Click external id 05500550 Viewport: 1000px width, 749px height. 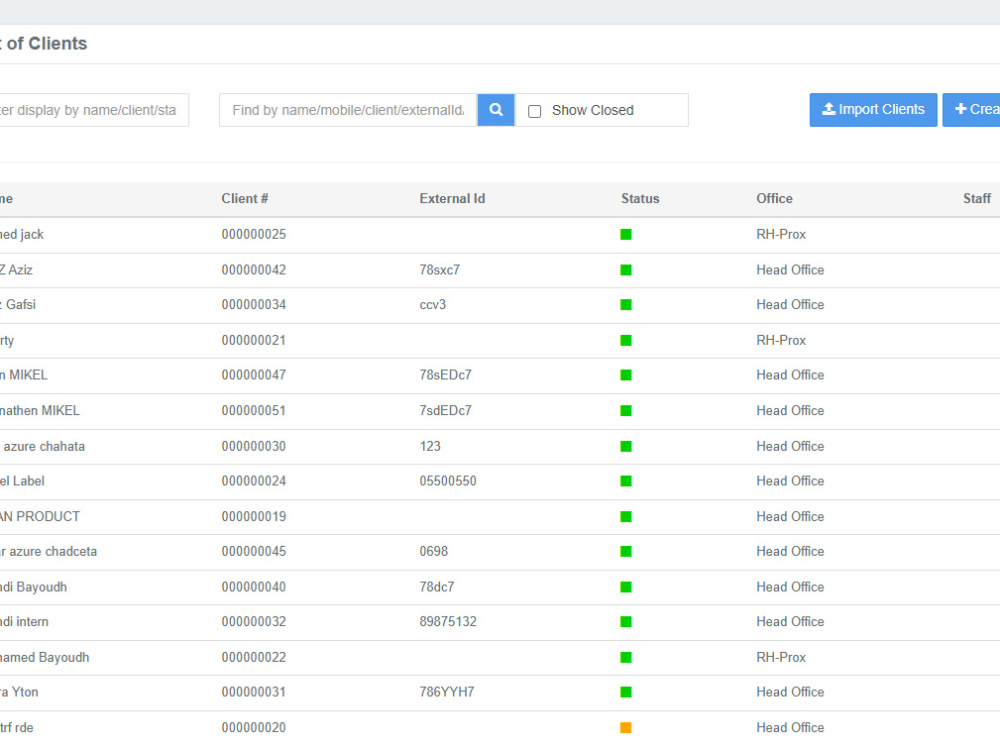448,481
